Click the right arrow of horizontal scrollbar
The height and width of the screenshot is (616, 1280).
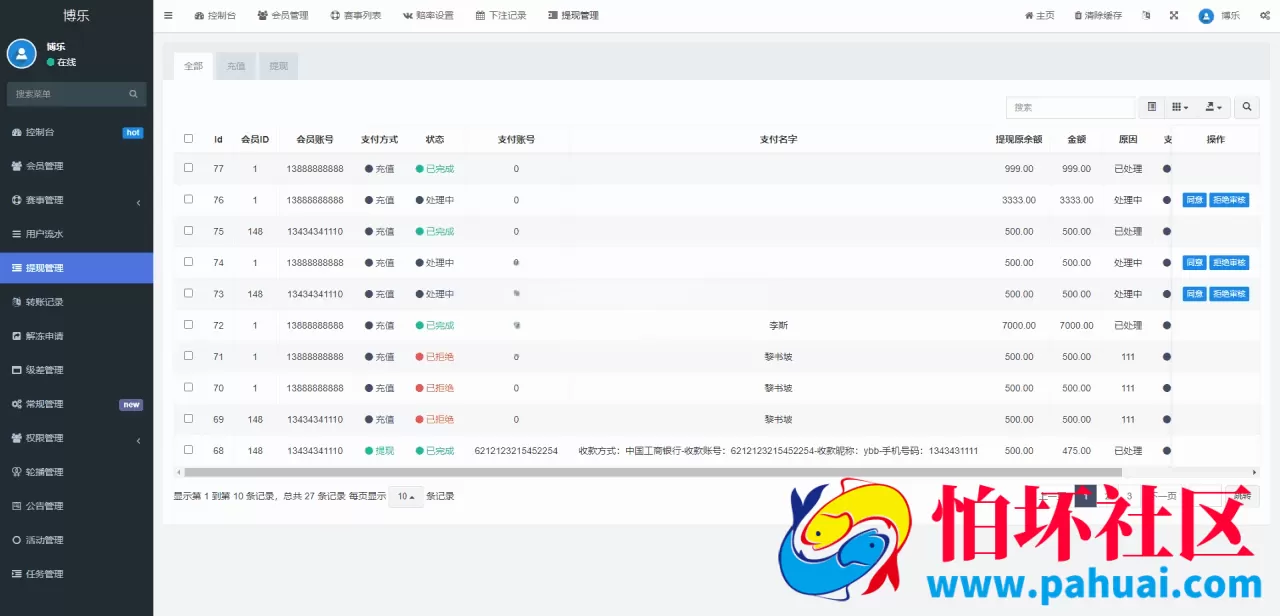(x=1255, y=472)
